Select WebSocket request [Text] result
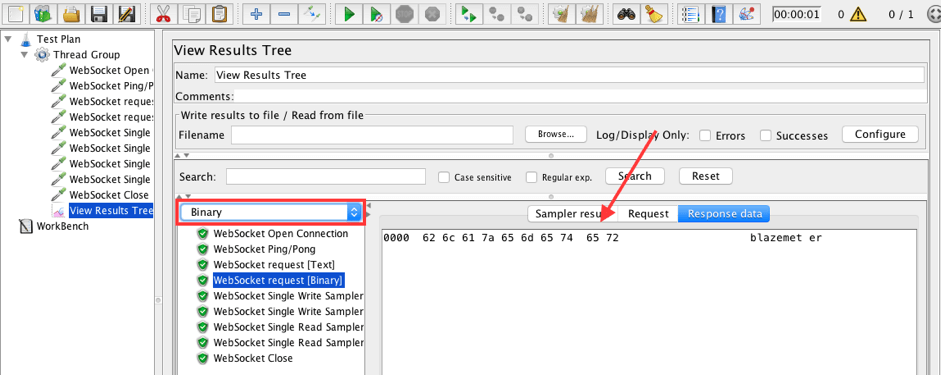This screenshot has height=375, width=941. click(274, 265)
